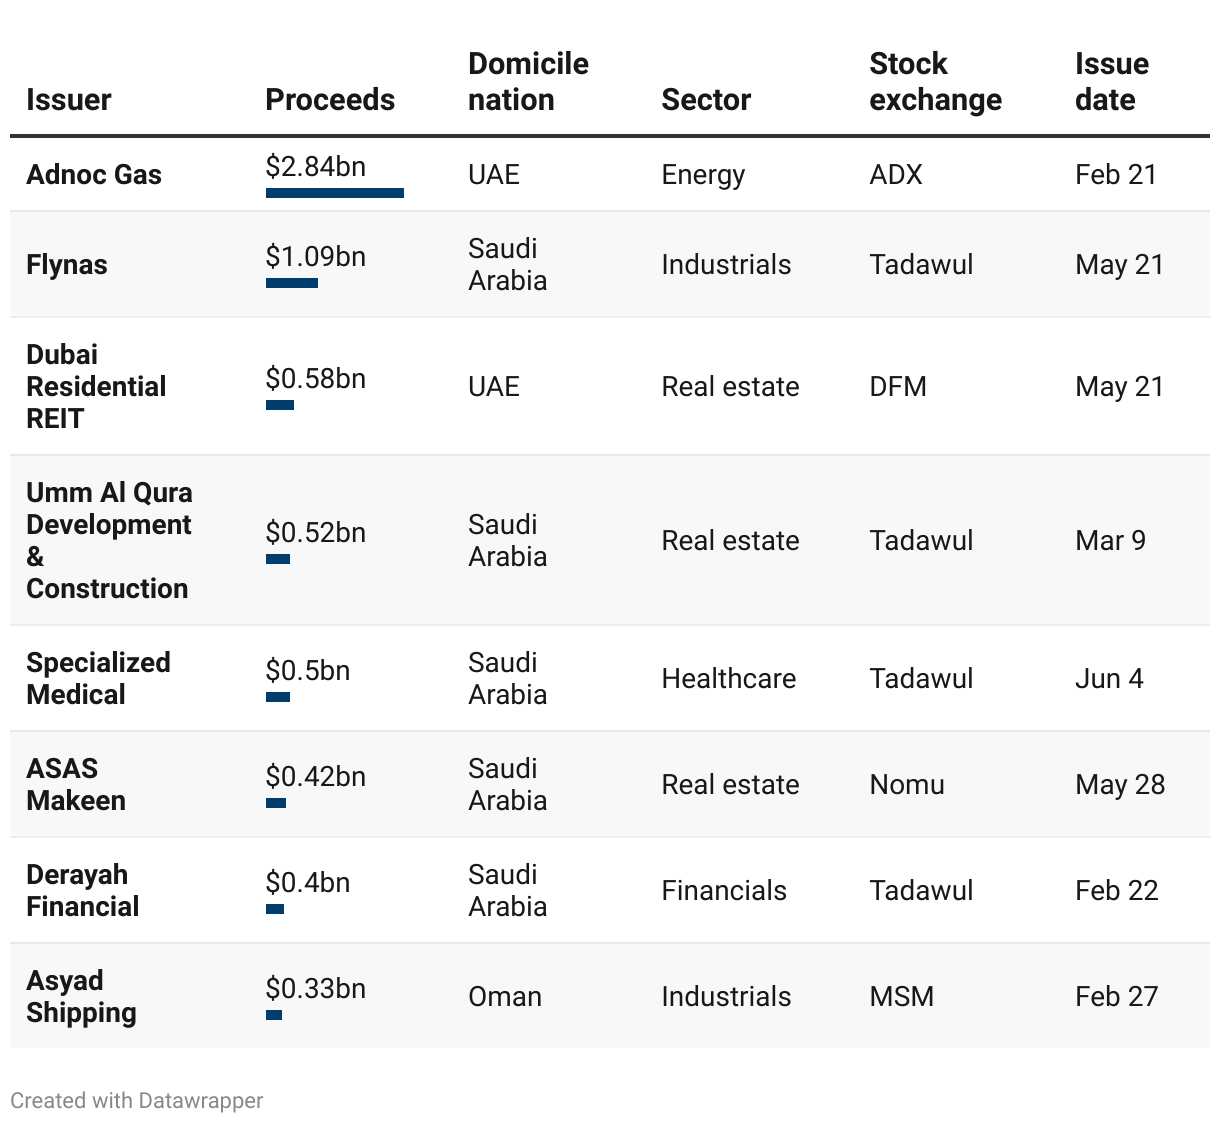Select the Healthcare sector cell
Image resolution: width=1220 pixels, height=1124 pixels.
click(x=728, y=679)
